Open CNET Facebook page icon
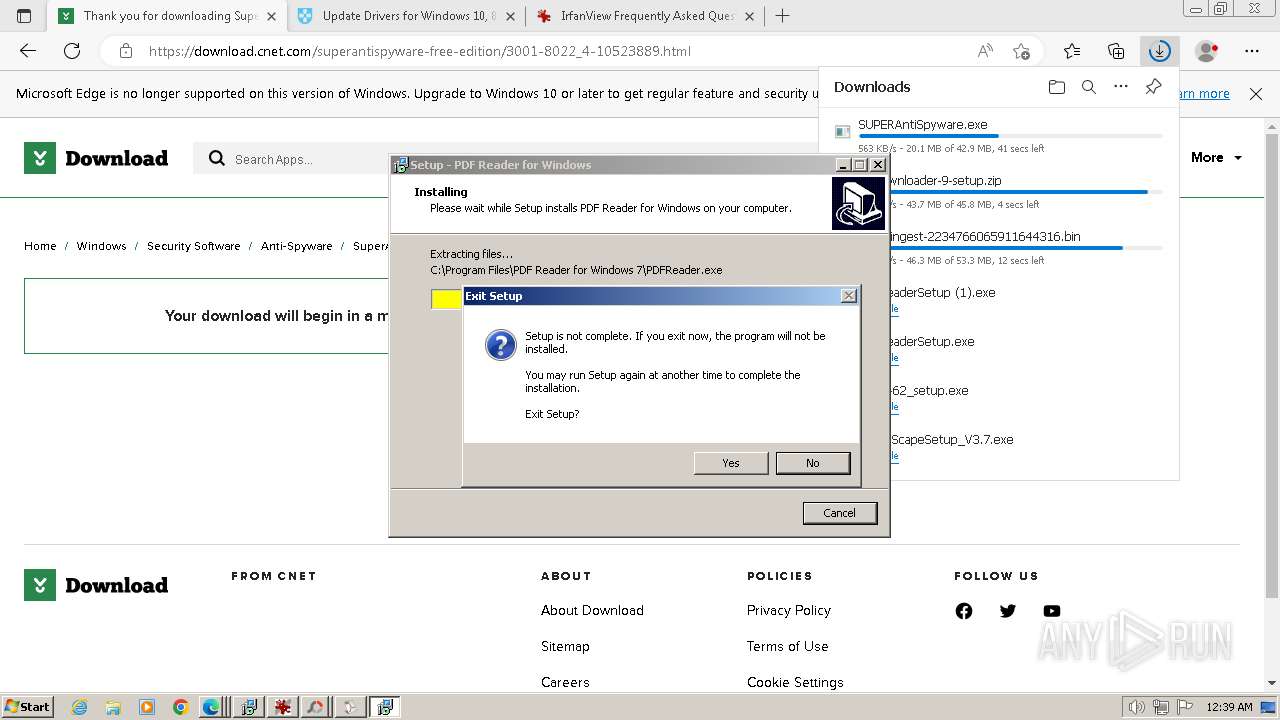The height and width of the screenshot is (720, 1280). point(964,611)
